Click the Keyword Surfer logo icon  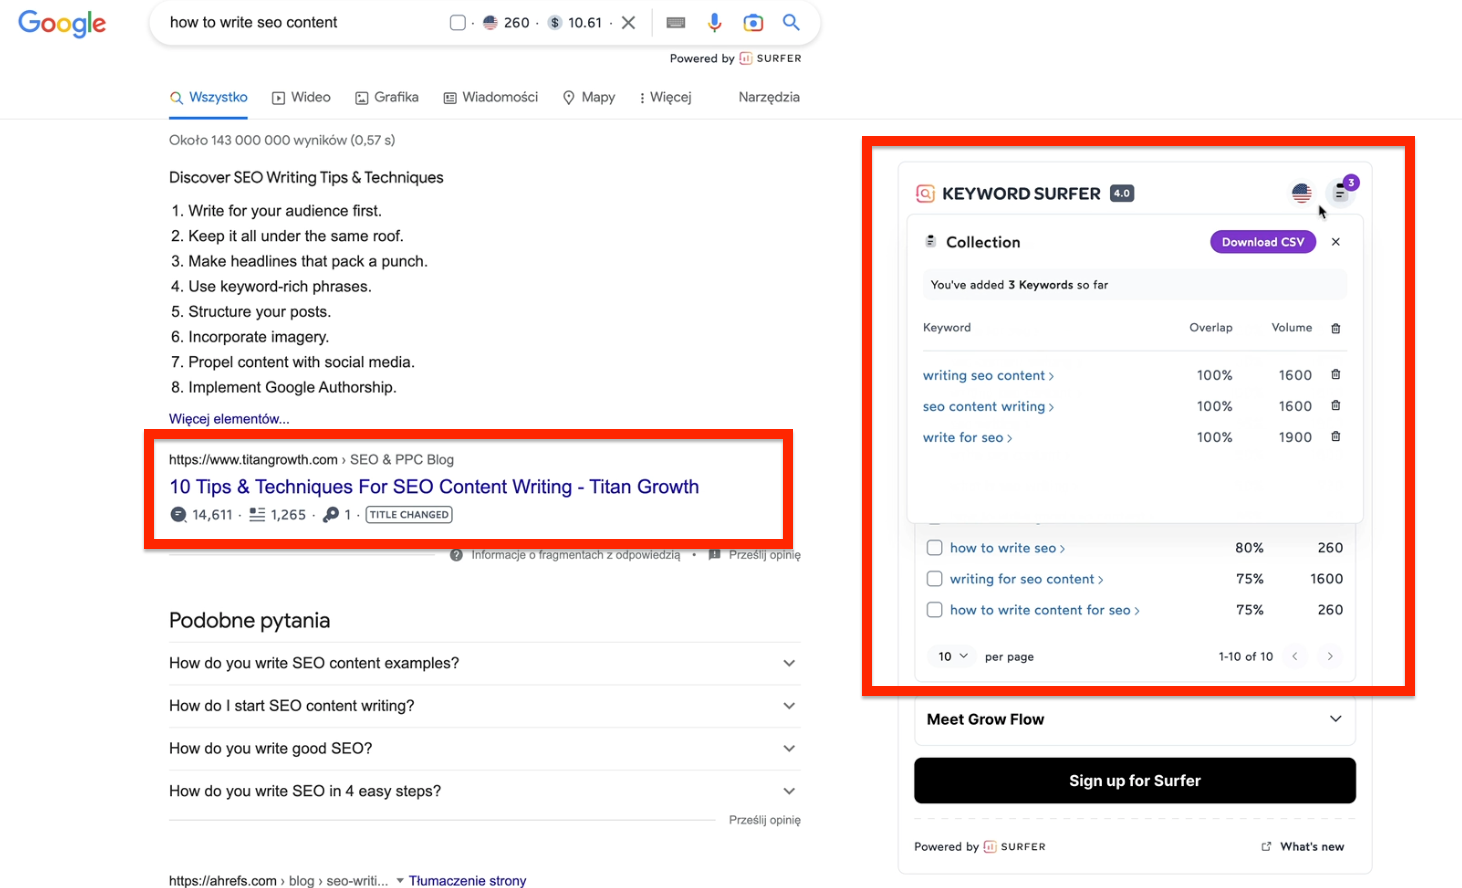925,193
